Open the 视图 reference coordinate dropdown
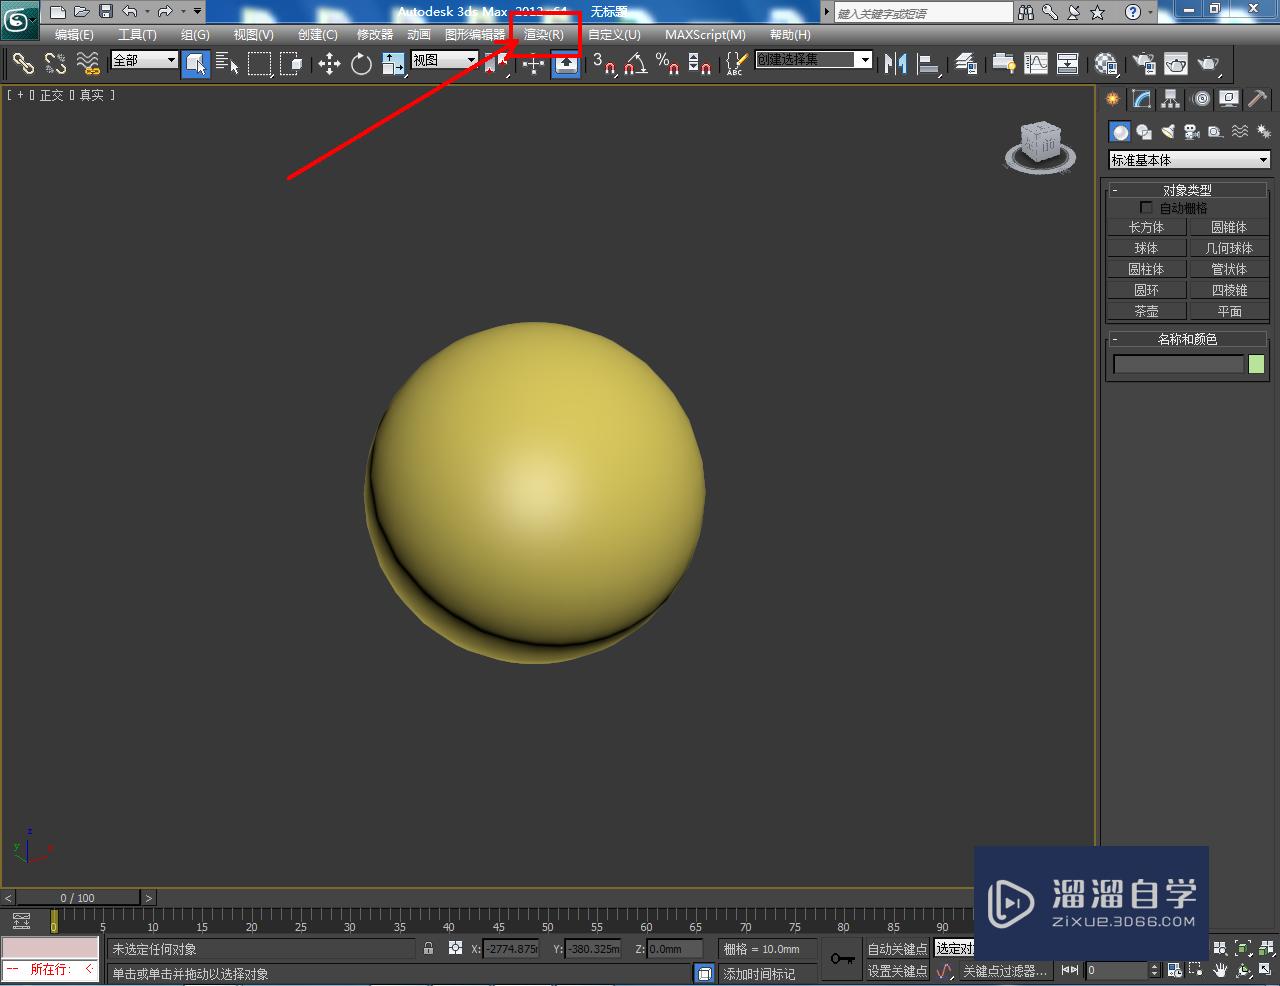 pyautogui.click(x=445, y=60)
